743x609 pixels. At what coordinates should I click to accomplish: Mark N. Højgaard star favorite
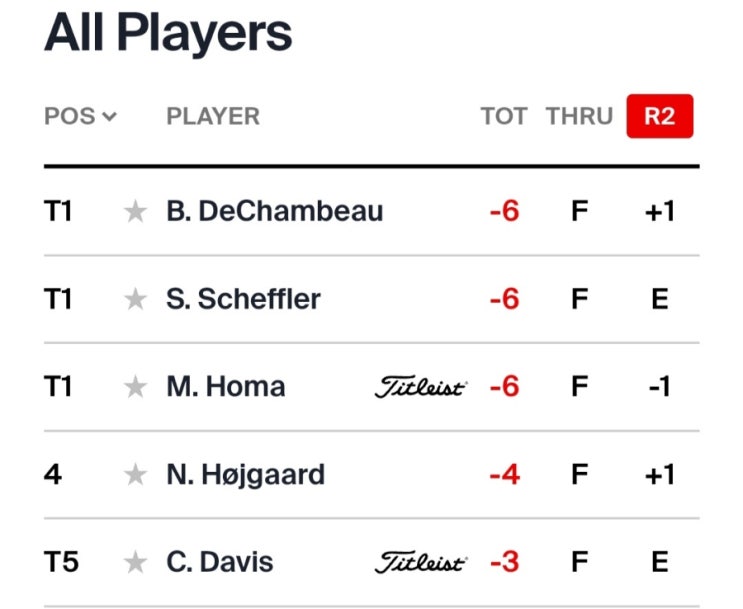pos(136,474)
